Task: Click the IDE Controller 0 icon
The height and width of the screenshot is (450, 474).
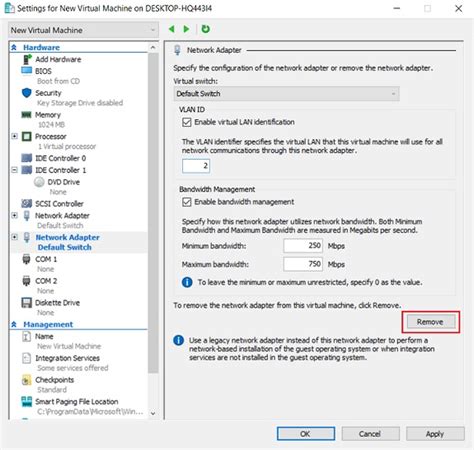Action: 27,158
